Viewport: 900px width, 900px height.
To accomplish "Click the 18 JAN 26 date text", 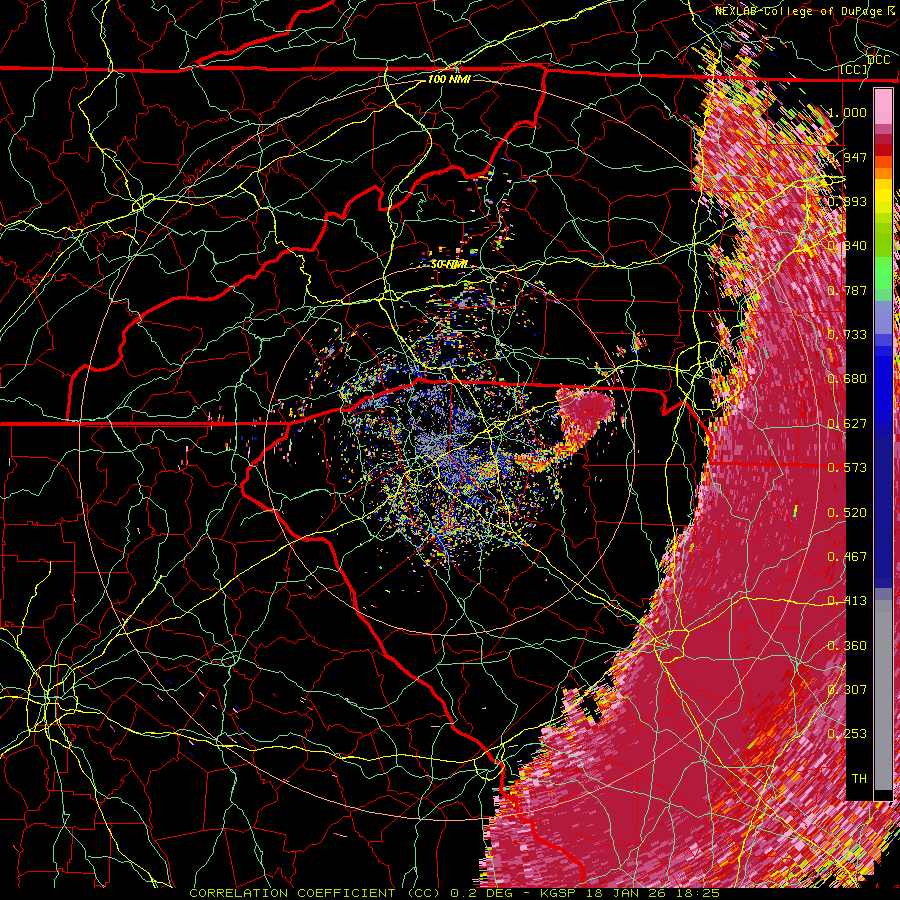I will coord(625,893).
